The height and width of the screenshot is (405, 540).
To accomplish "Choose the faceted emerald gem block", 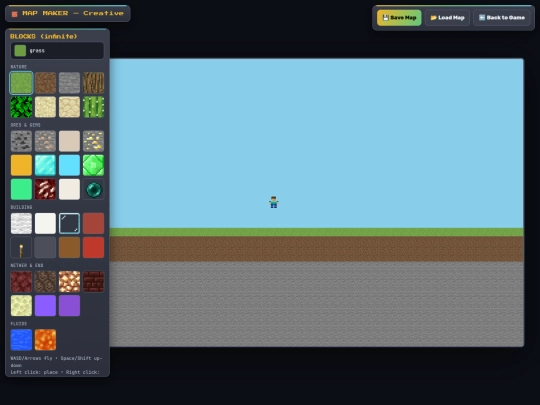I will pos(93,165).
